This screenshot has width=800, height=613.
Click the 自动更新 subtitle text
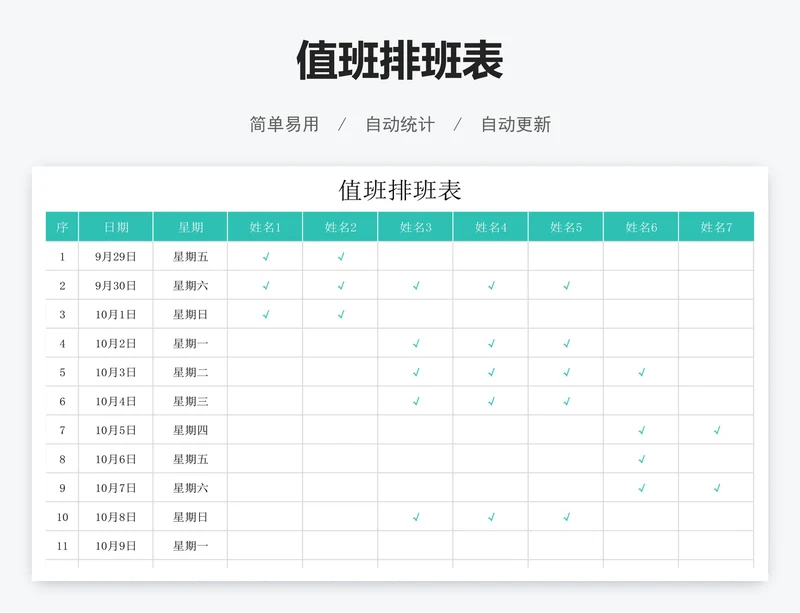click(x=516, y=125)
